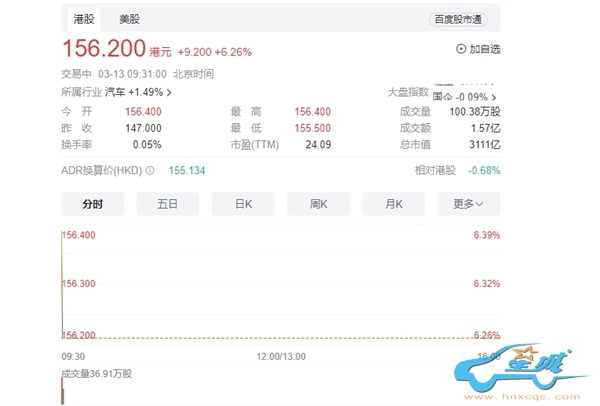
Task: Click the 市盈(TTM) value 24.09
Action: 318,145
